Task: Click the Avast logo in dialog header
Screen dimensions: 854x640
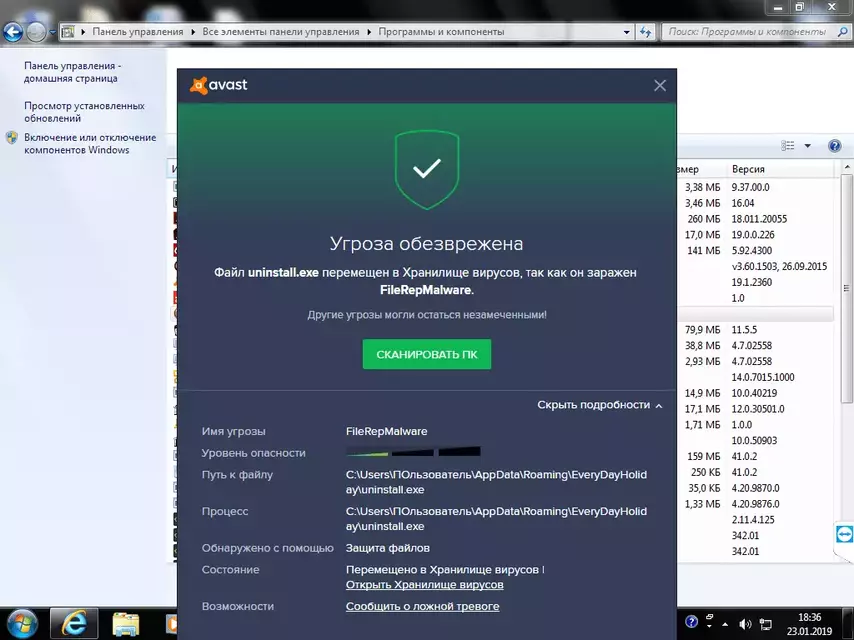Action: pos(218,85)
